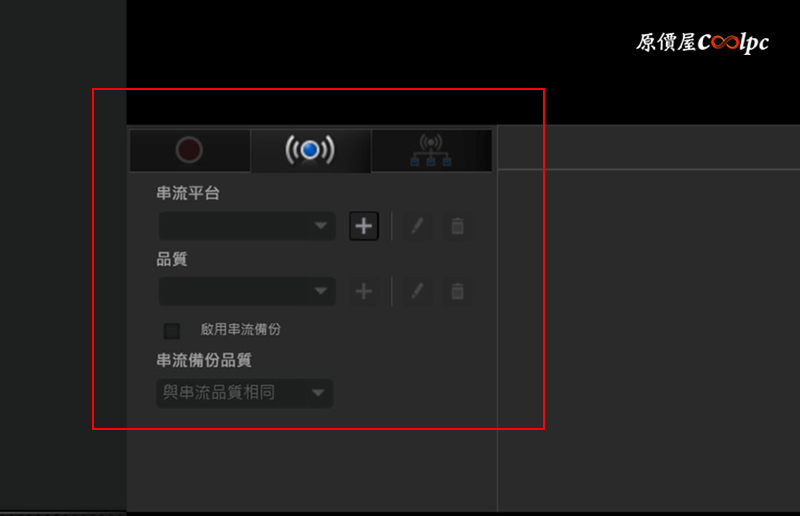800x516 pixels.
Task: Open the multi-stream network tab
Action: [431, 150]
